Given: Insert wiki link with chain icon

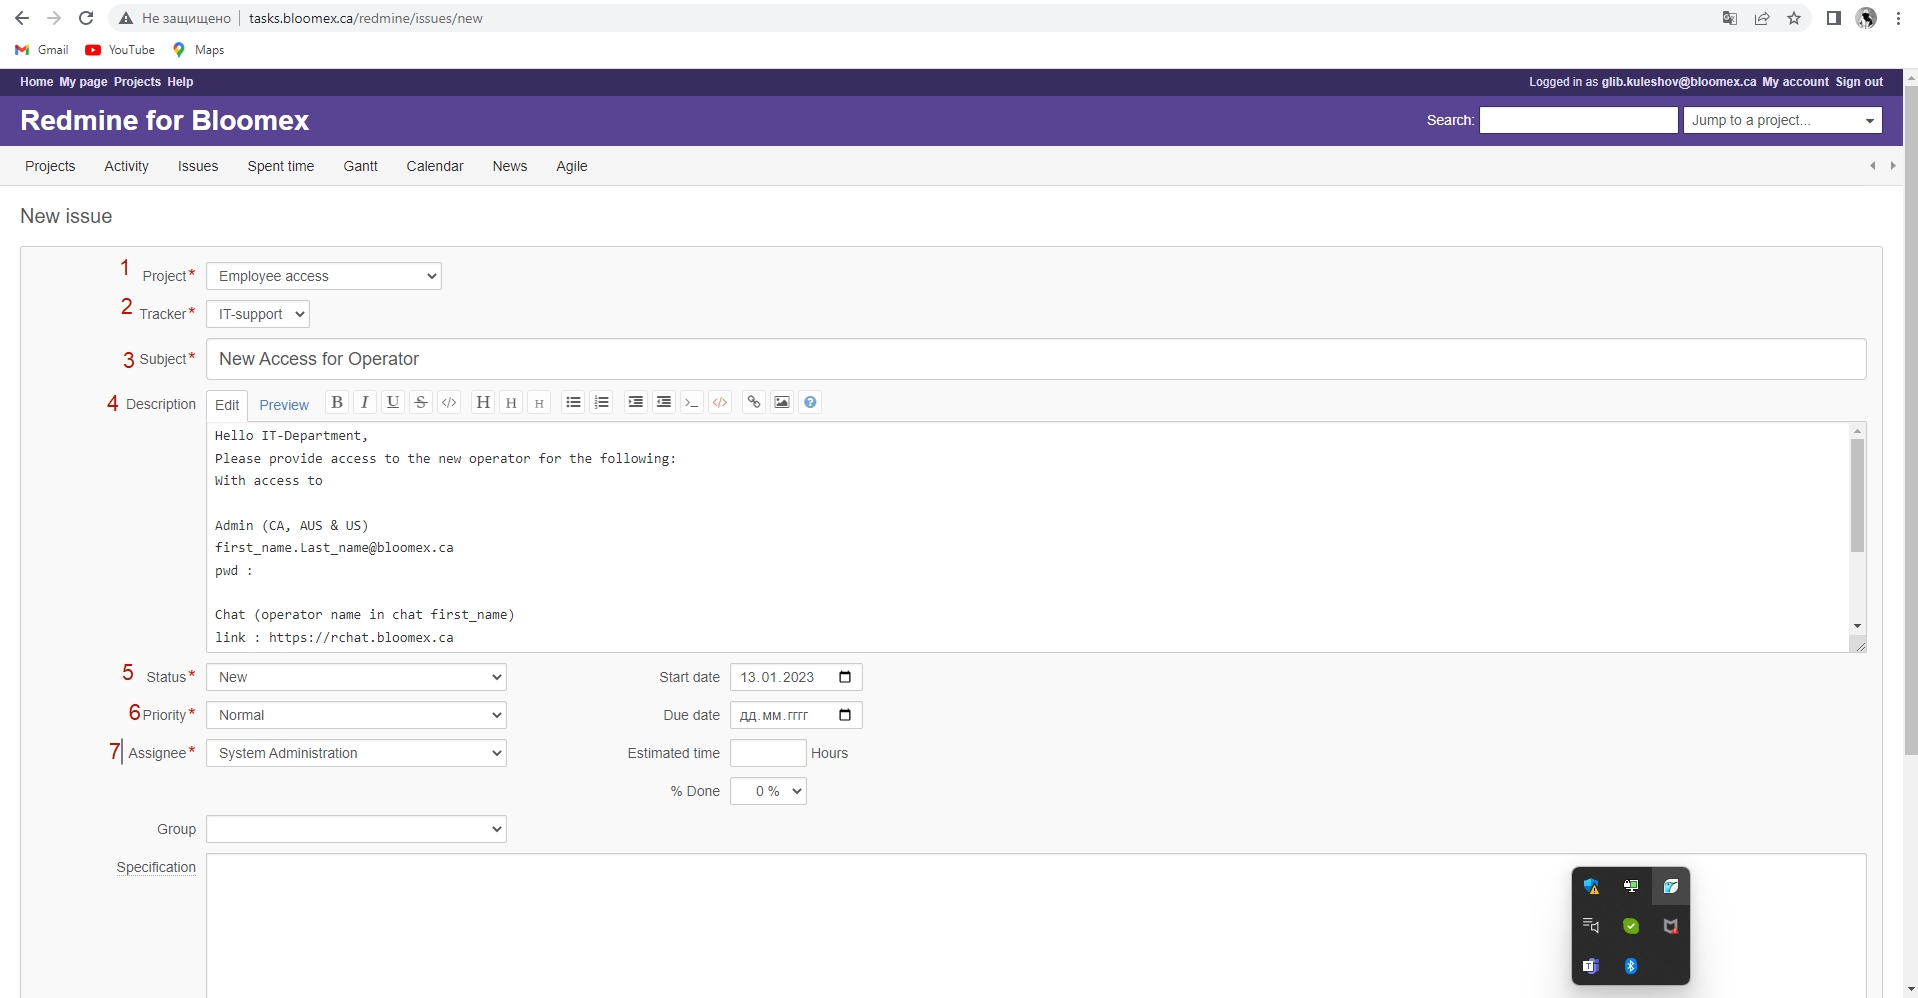Looking at the screenshot, I should [753, 402].
